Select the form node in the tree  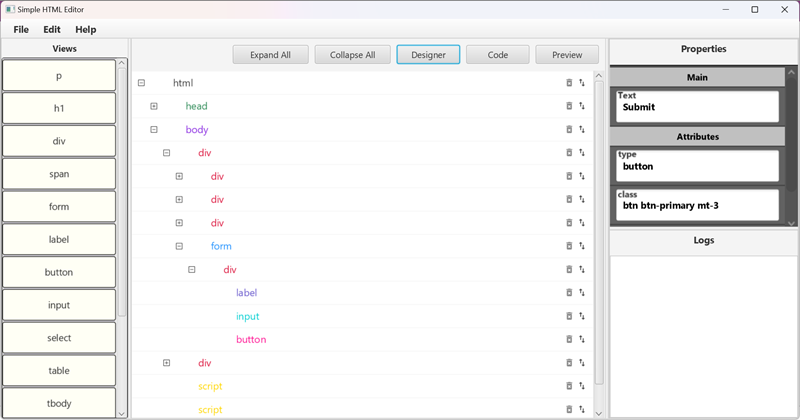click(221, 246)
